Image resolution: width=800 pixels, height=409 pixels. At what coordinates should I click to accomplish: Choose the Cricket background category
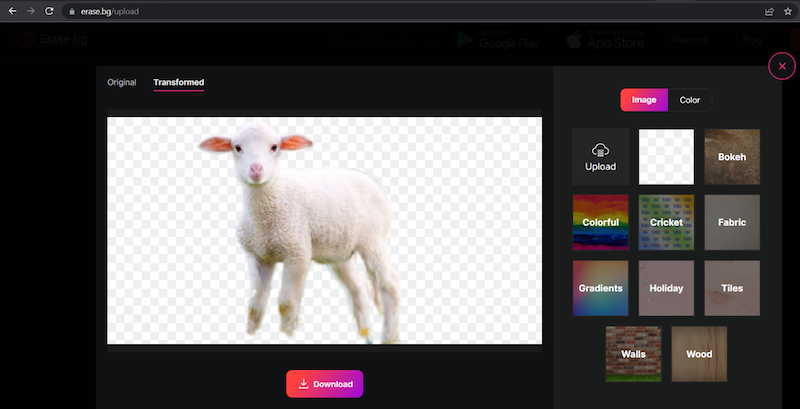(x=666, y=222)
